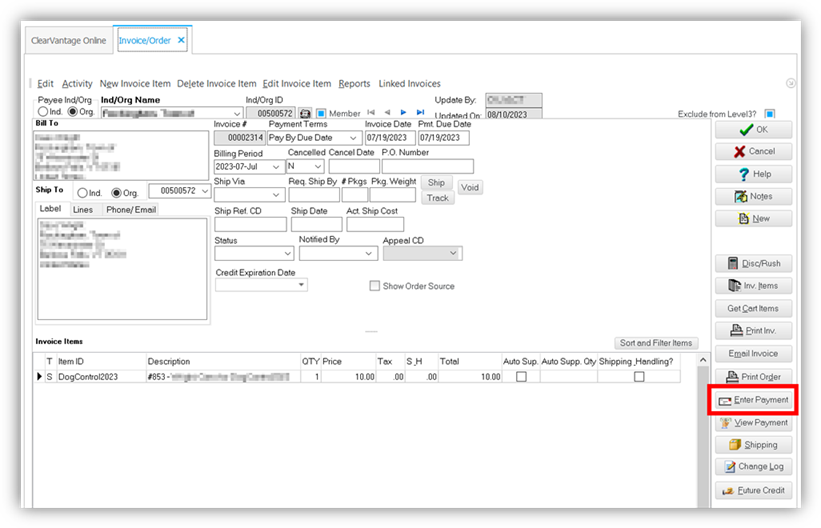Open Credit Expiration Date dropdown
Image resolution: width=821 pixels, height=528 pixels.
click(x=302, y=285)
